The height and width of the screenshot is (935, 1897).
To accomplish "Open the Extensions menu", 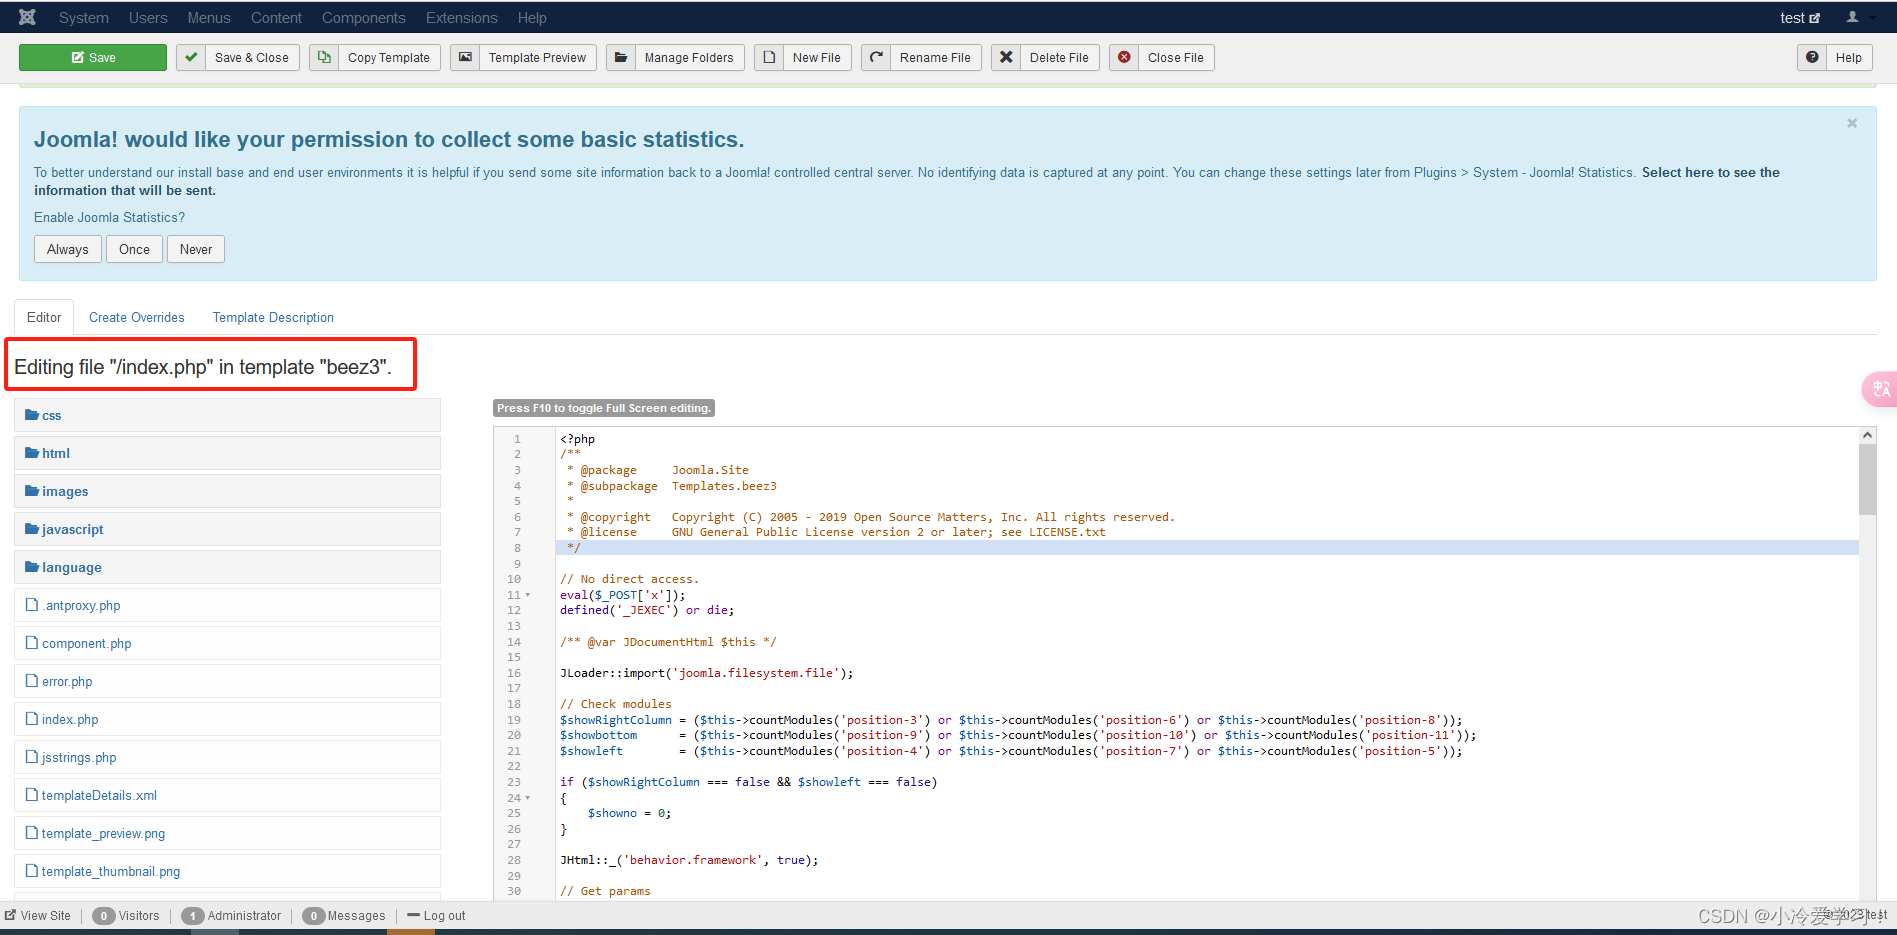I will point(461,17).
